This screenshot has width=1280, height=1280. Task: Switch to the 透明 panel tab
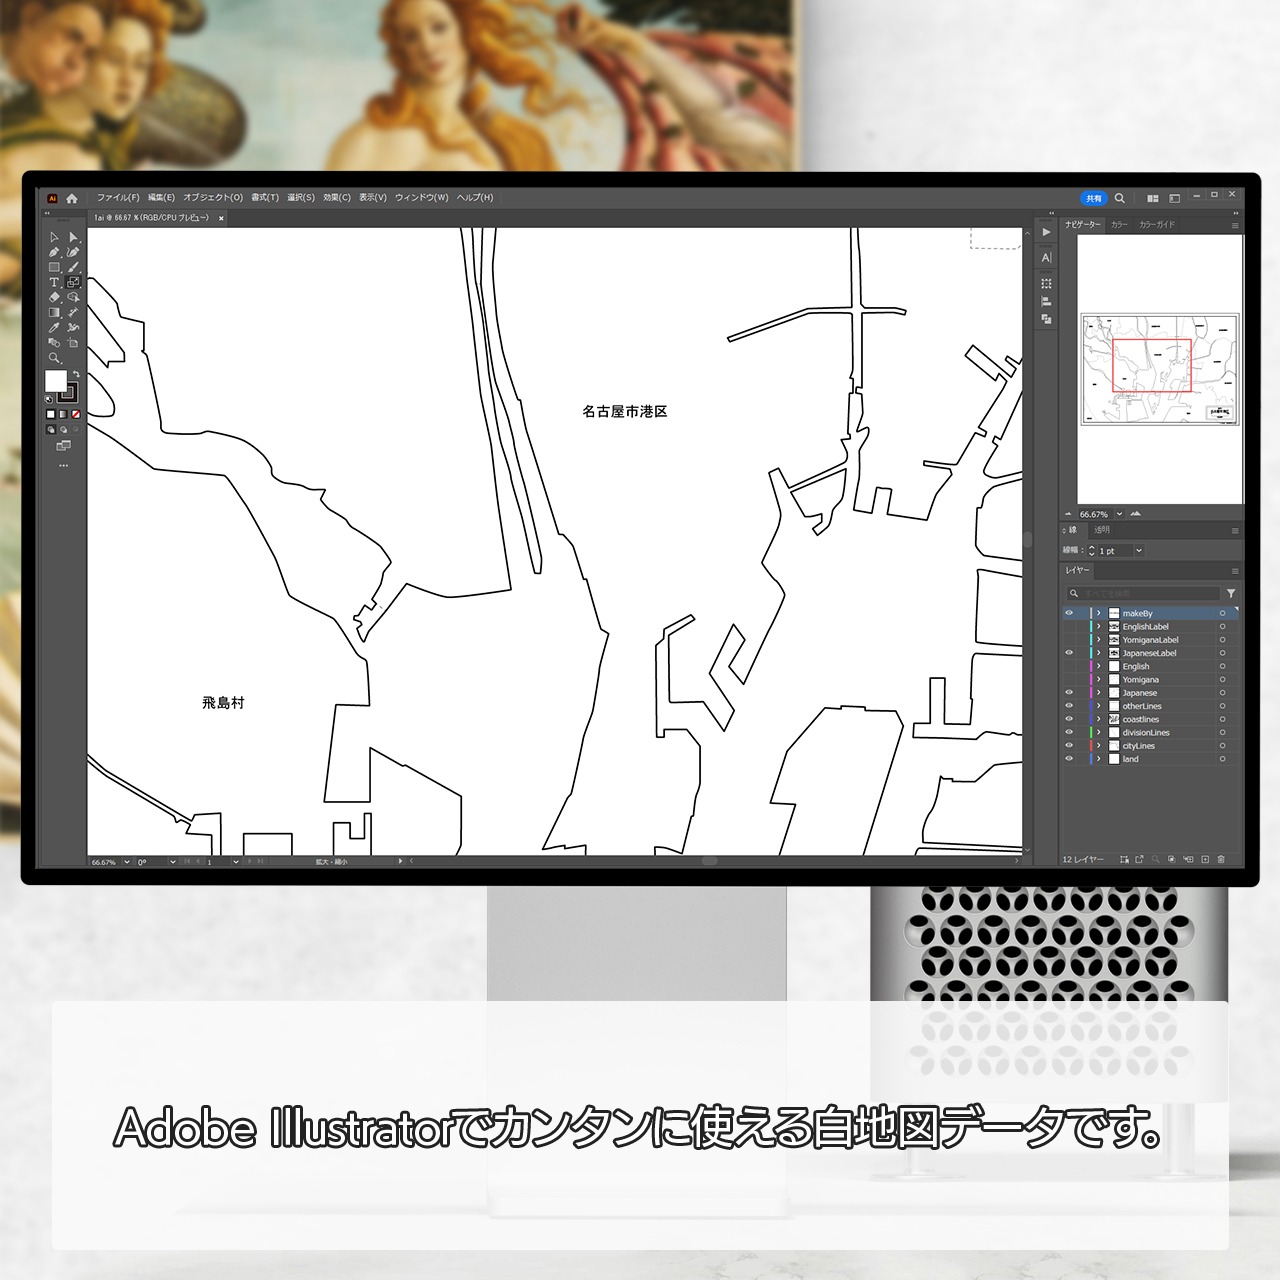pos(1102,530)
